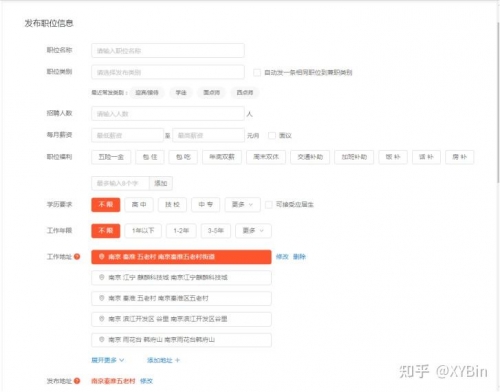Toggle the 包吃 benefit tag
The height and width of the screenshot is (392, 500).
(x=183, y=157)
